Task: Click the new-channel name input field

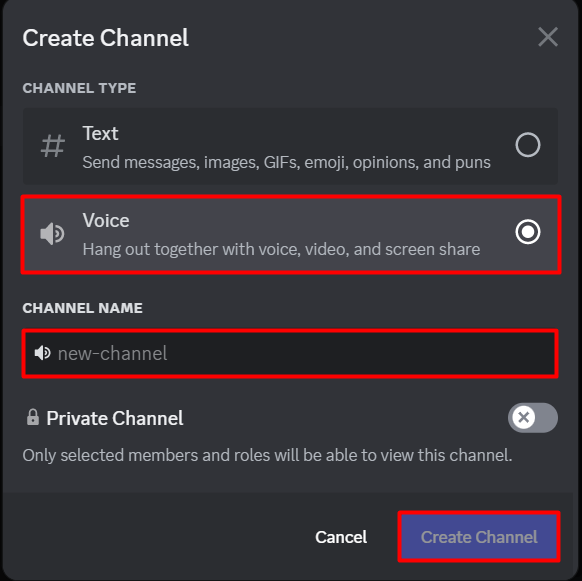Action: [290, 353]
